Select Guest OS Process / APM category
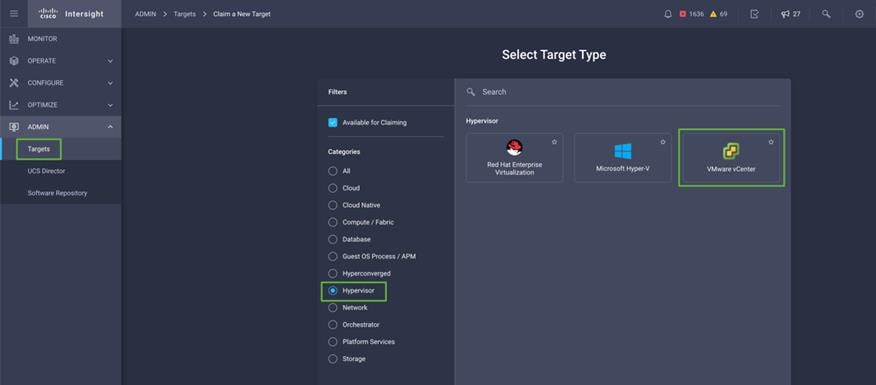The image size is (876, 385). coord(333,256)
